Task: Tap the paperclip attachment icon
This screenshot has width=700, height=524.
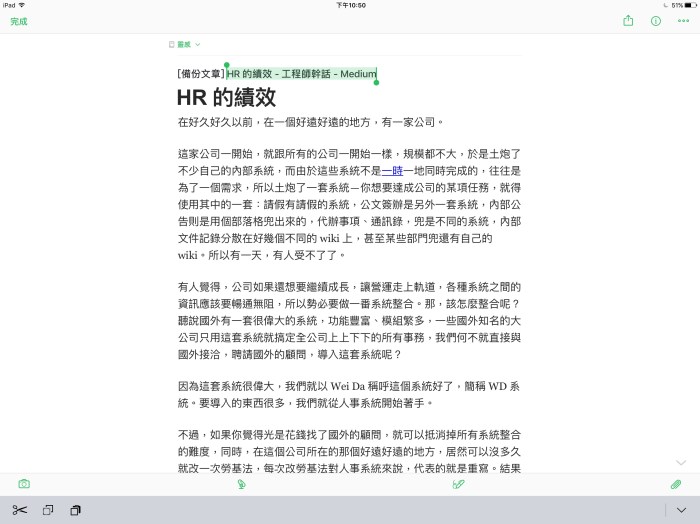Action: tap(676, 484)
